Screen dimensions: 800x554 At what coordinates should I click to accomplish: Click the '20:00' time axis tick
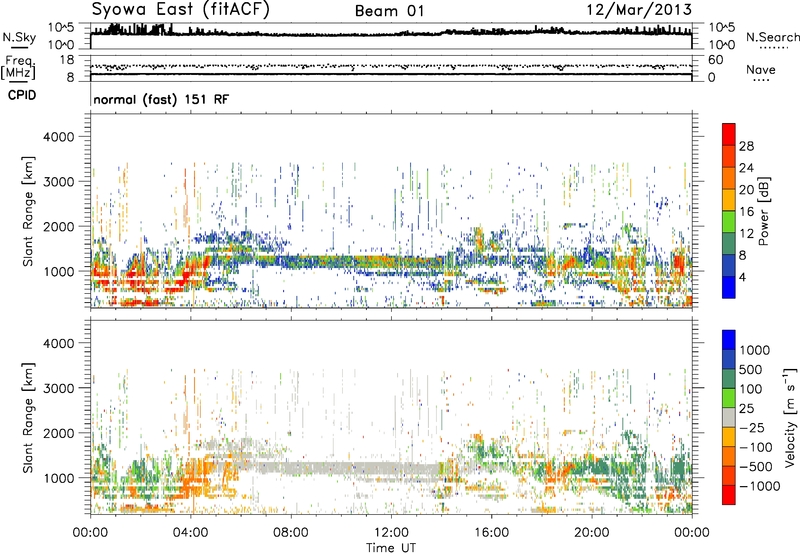coord(591,533)
